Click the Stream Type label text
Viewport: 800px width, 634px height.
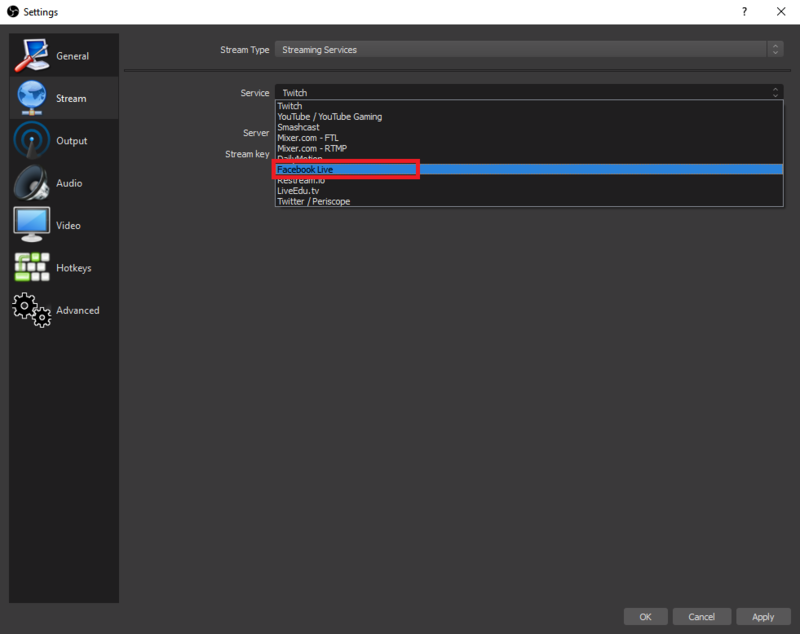pos(244,50)
